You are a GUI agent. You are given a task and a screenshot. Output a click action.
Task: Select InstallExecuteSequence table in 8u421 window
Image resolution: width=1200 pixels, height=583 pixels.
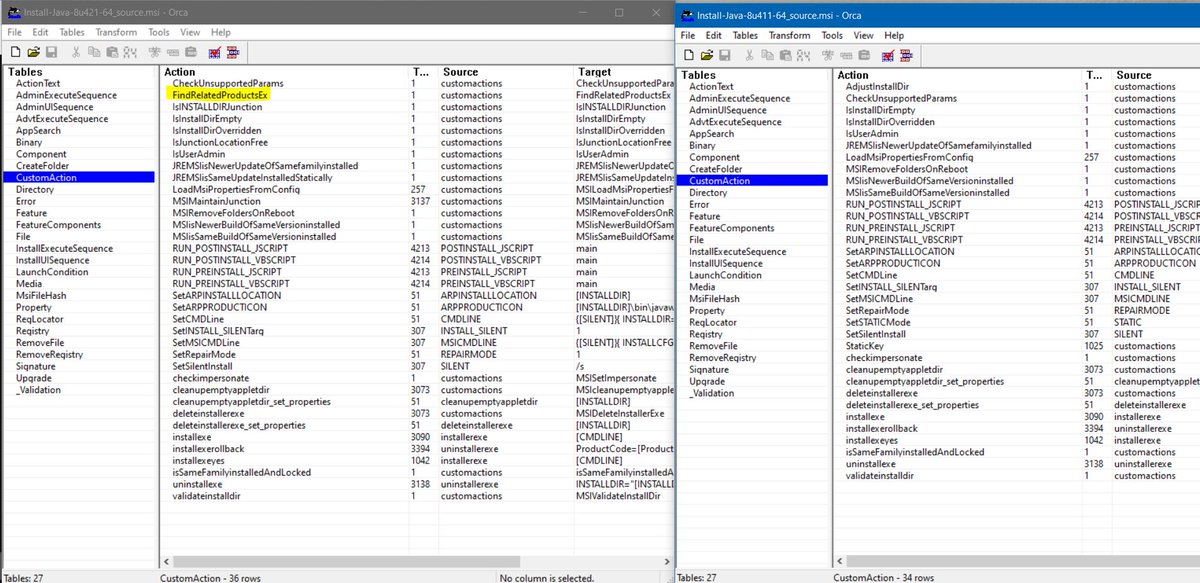pos(64,248)
